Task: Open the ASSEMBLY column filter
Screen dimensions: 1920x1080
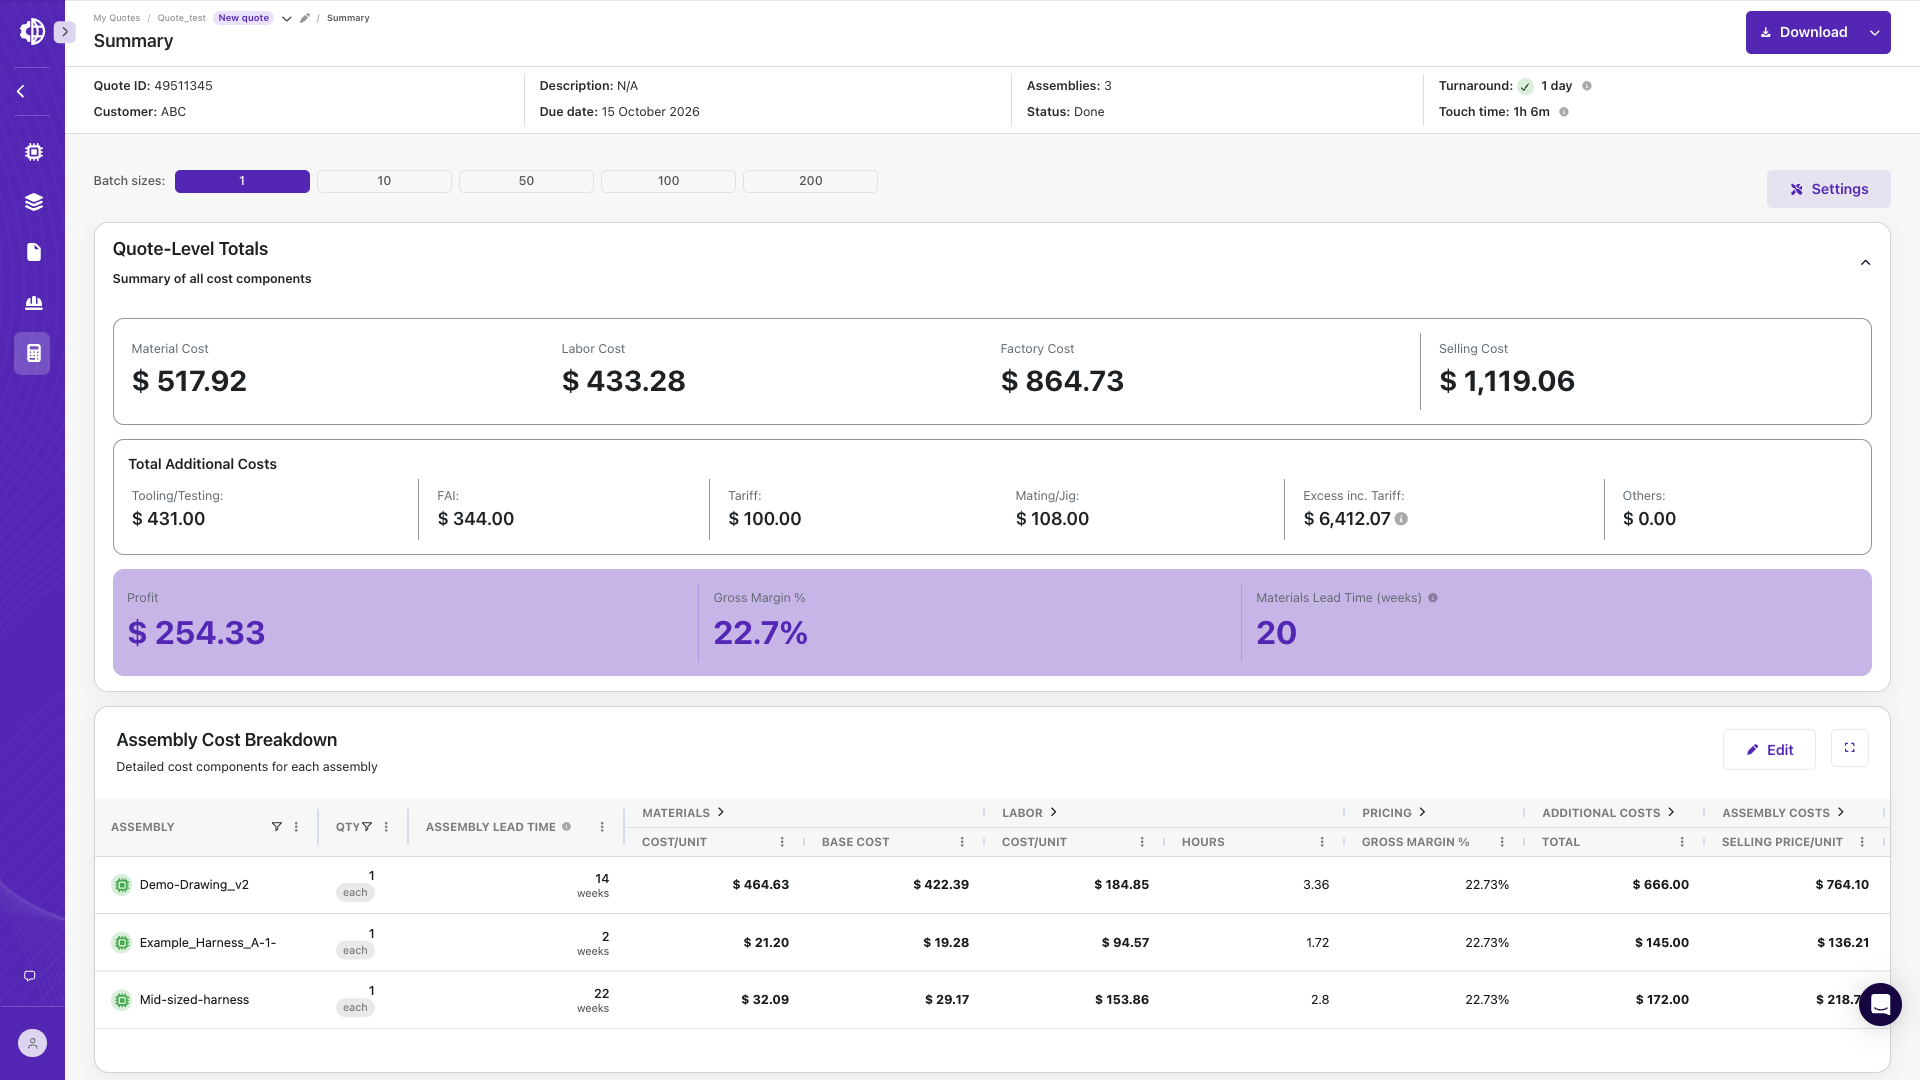Action: (276, 827)
